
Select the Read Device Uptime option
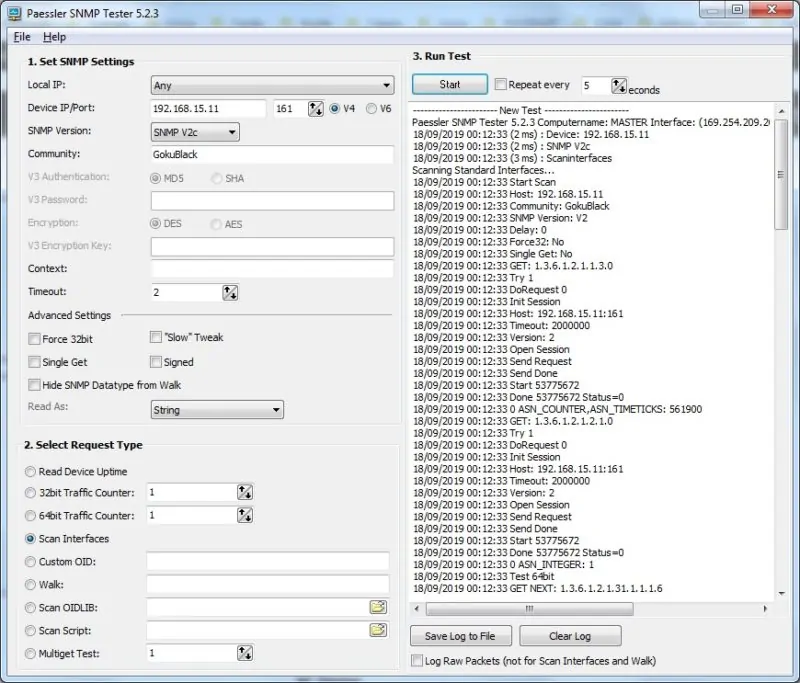[31, 471]
